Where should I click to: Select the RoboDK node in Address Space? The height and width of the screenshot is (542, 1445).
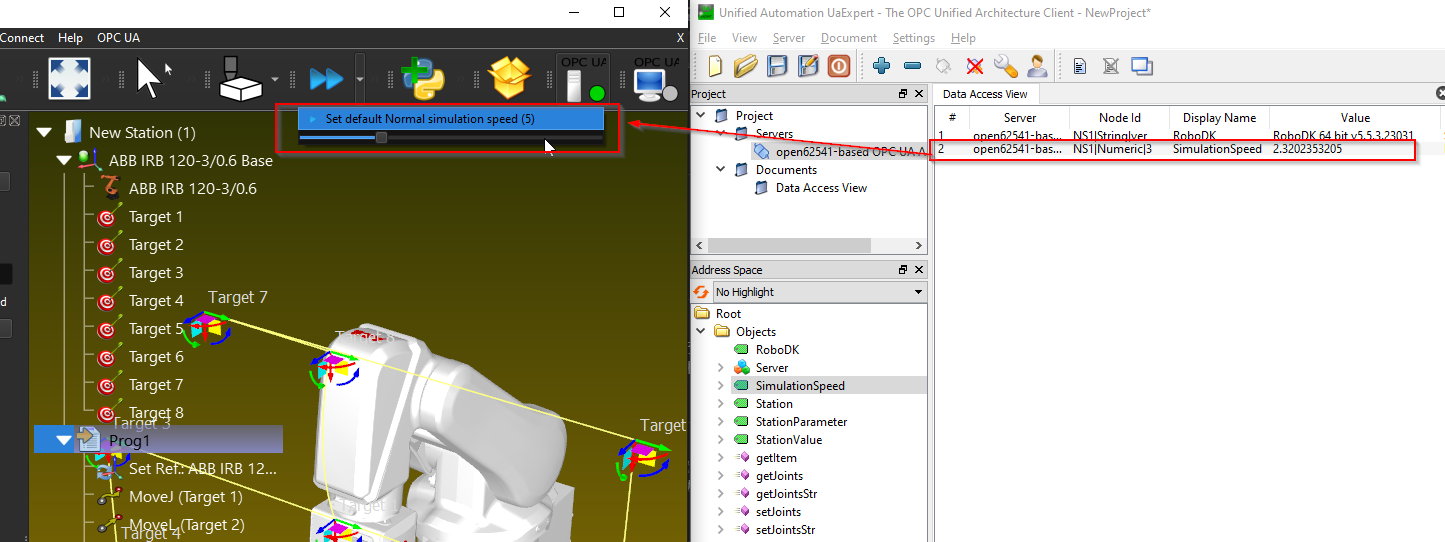(777, 350)
